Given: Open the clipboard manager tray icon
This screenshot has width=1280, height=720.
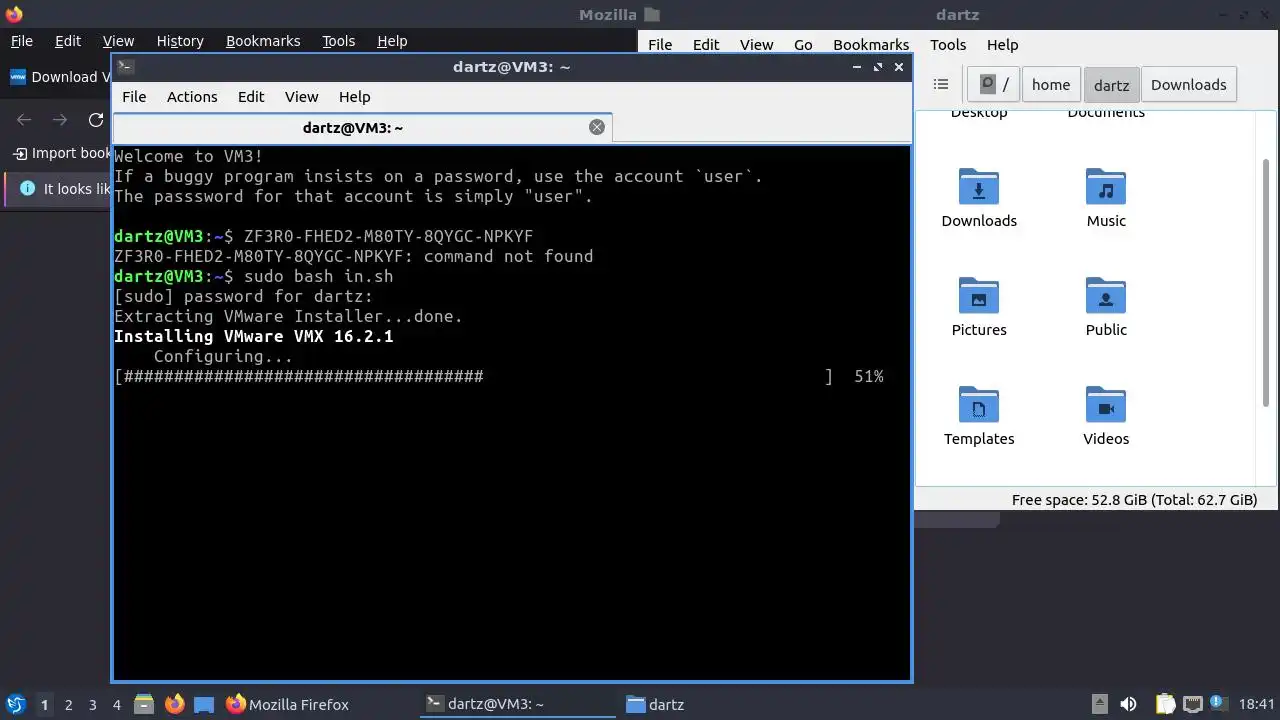Looking at the screenshot, I should [x=1165, y=704].
